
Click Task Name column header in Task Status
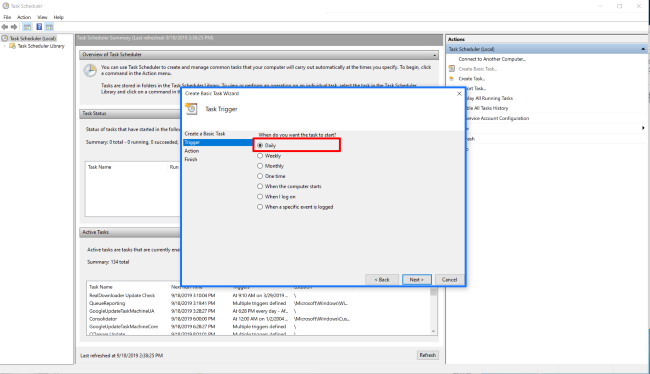99,167
